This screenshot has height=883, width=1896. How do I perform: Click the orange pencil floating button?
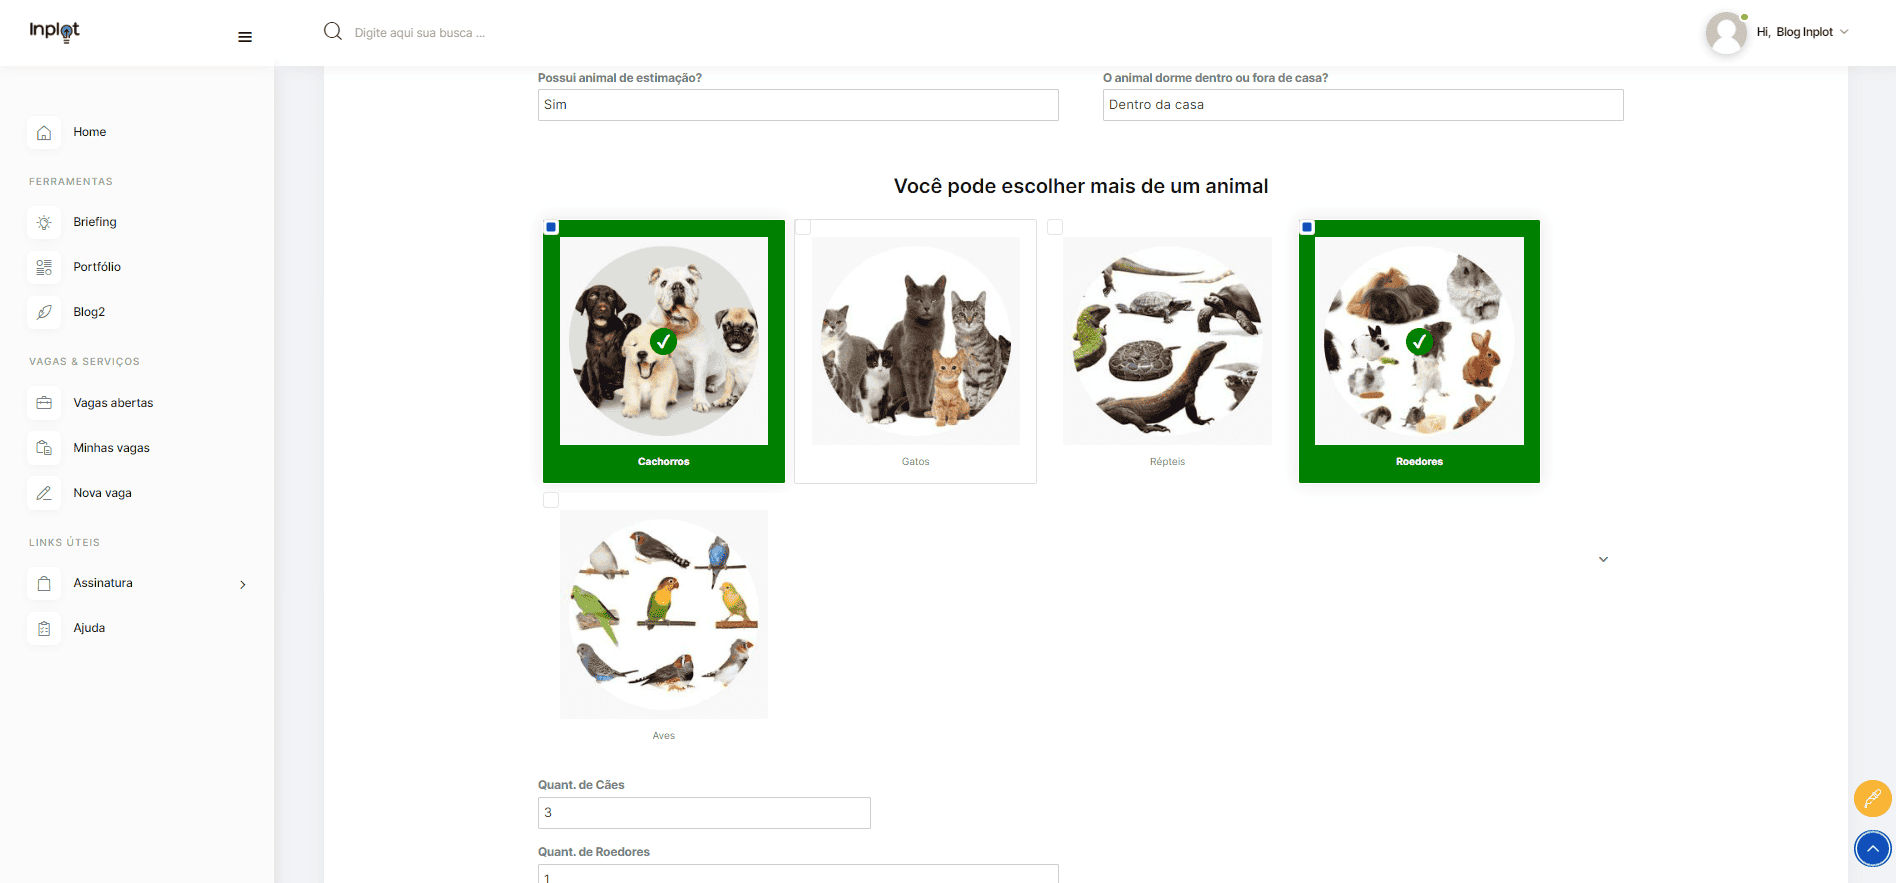tap(1872, 798)
